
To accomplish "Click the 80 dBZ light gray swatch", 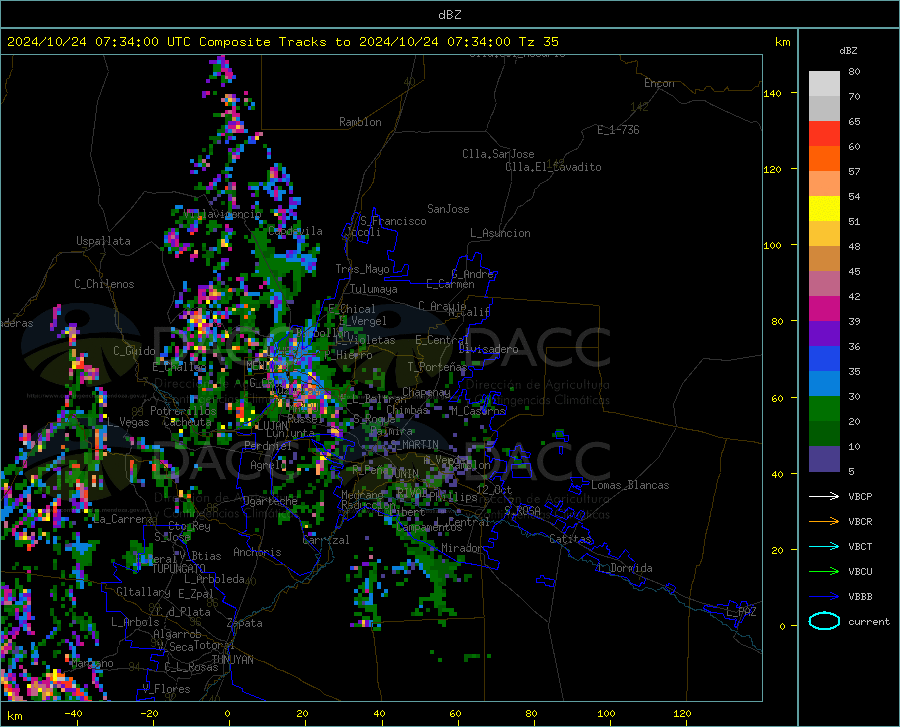I will point(824,84).
